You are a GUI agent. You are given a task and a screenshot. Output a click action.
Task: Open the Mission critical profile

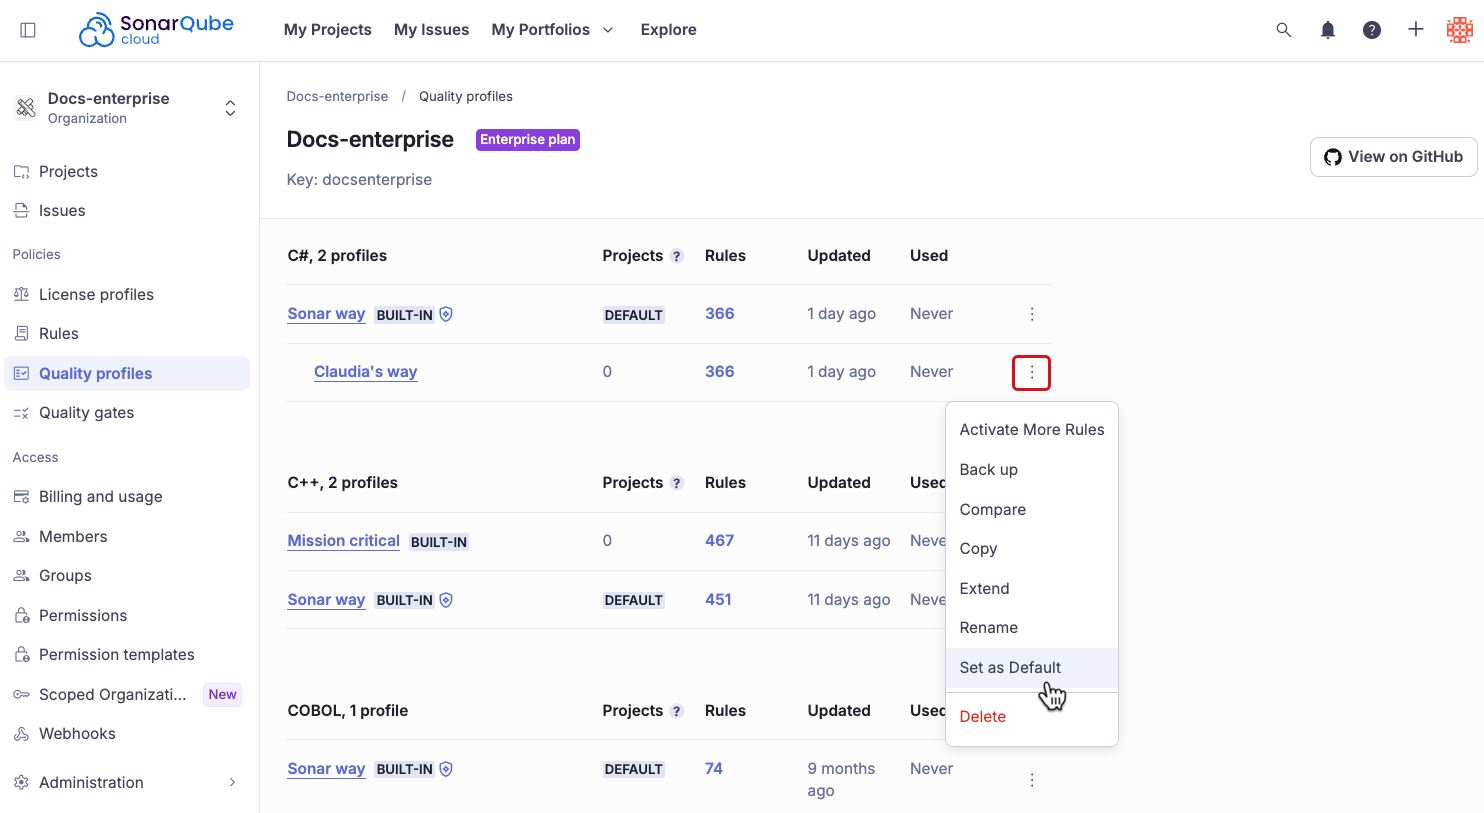(344, 541)
